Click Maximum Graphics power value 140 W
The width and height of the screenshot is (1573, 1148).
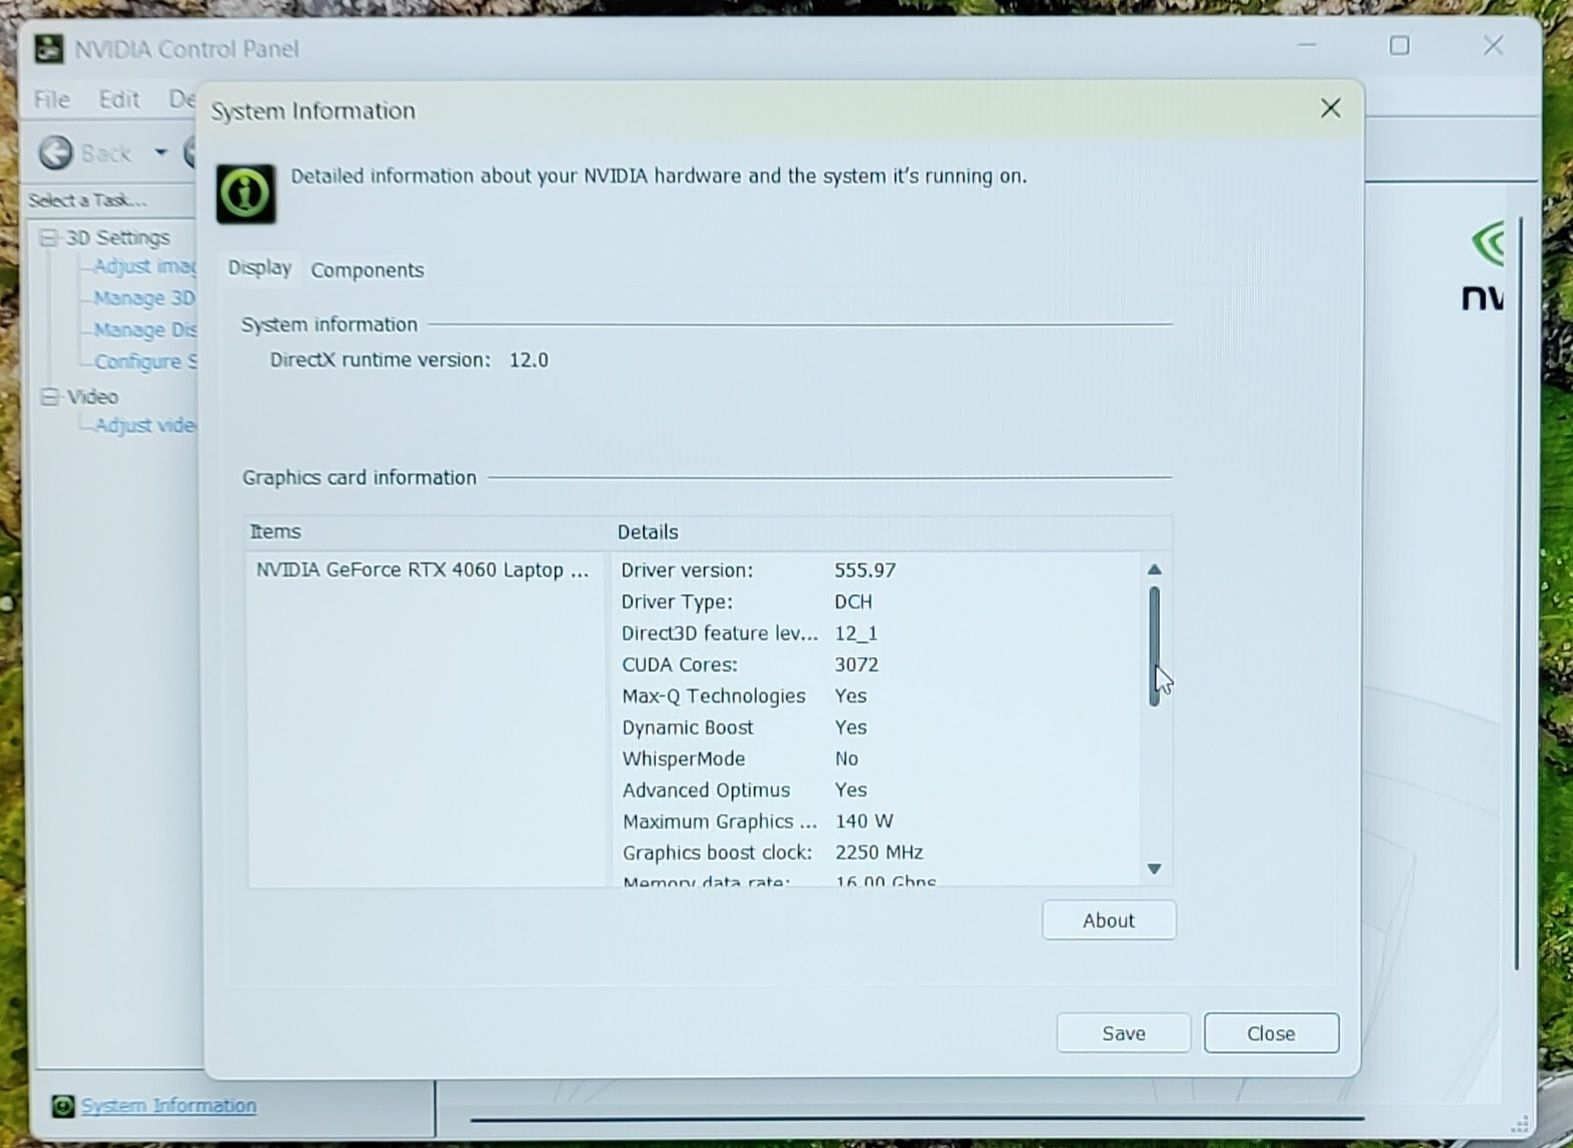pos(864,822)
